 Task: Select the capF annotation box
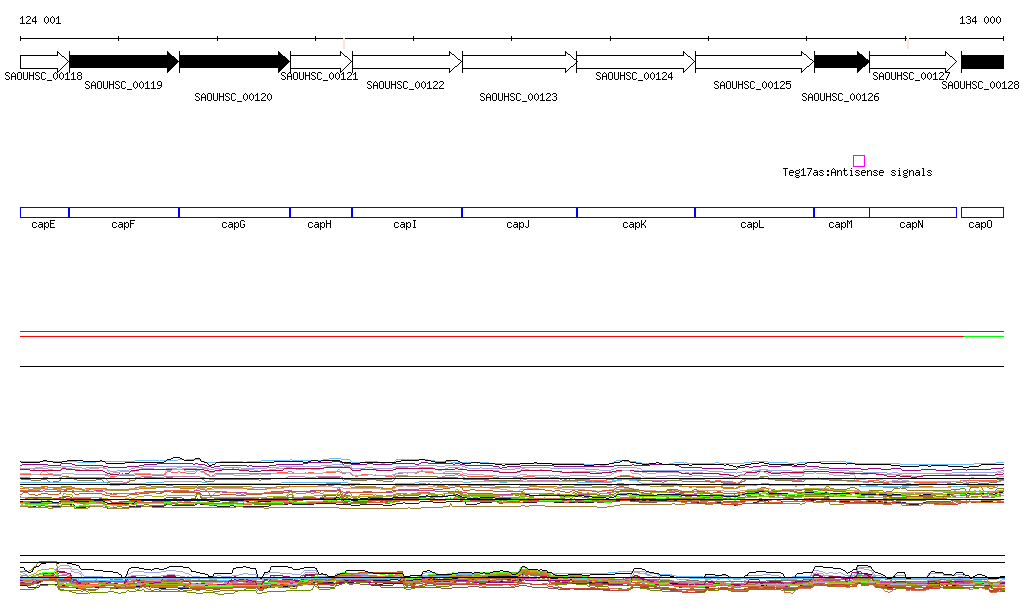(123, 212)
